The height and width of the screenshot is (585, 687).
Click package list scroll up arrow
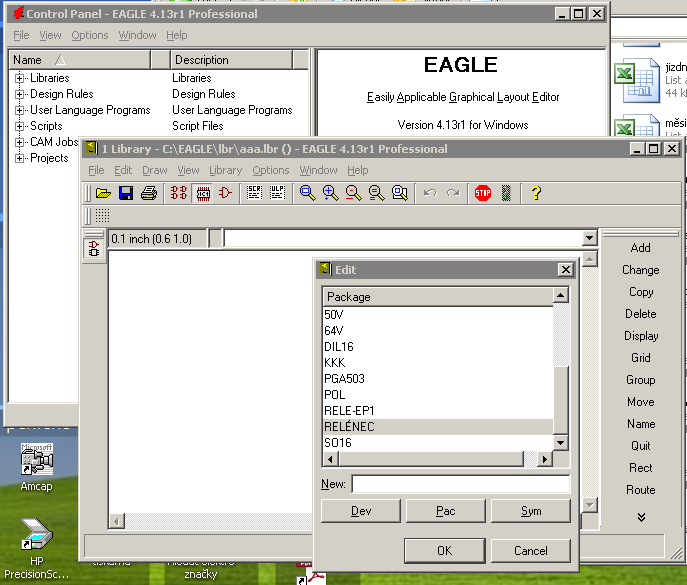point(560,295)
